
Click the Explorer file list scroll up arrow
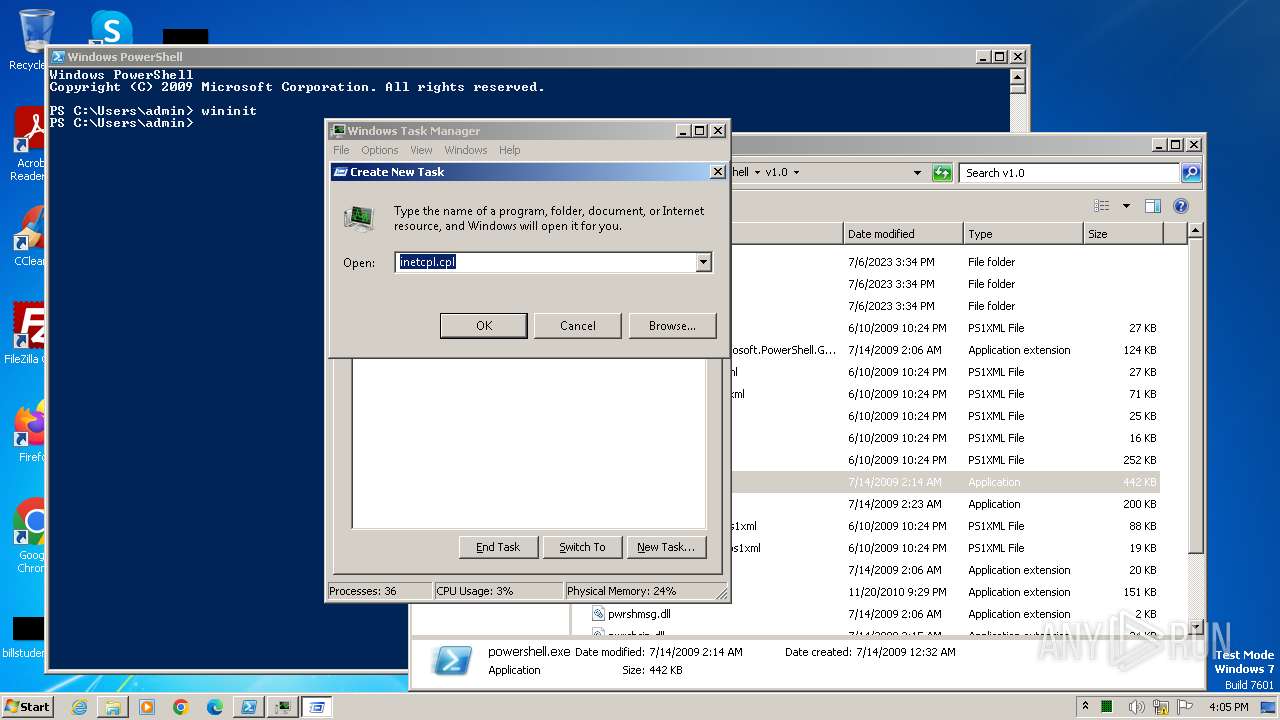tap(1195, 231)
